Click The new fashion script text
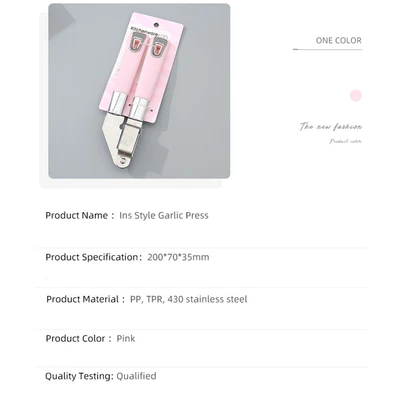Screen dimensions: 400x400 (330, 127)
